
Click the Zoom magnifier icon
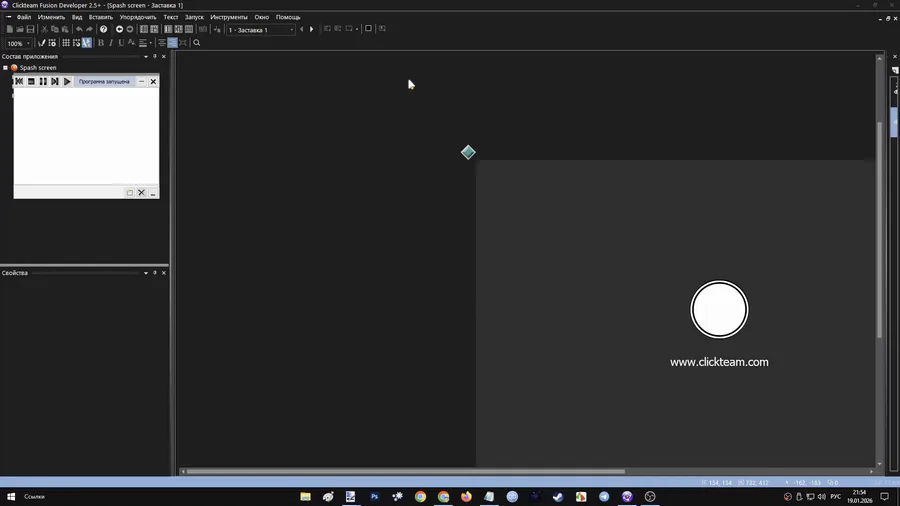pyautogui.click(x=197, y=43)
